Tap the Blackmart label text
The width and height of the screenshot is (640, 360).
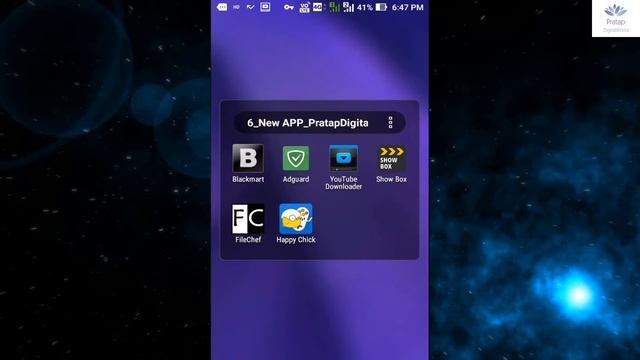point(248,179)
